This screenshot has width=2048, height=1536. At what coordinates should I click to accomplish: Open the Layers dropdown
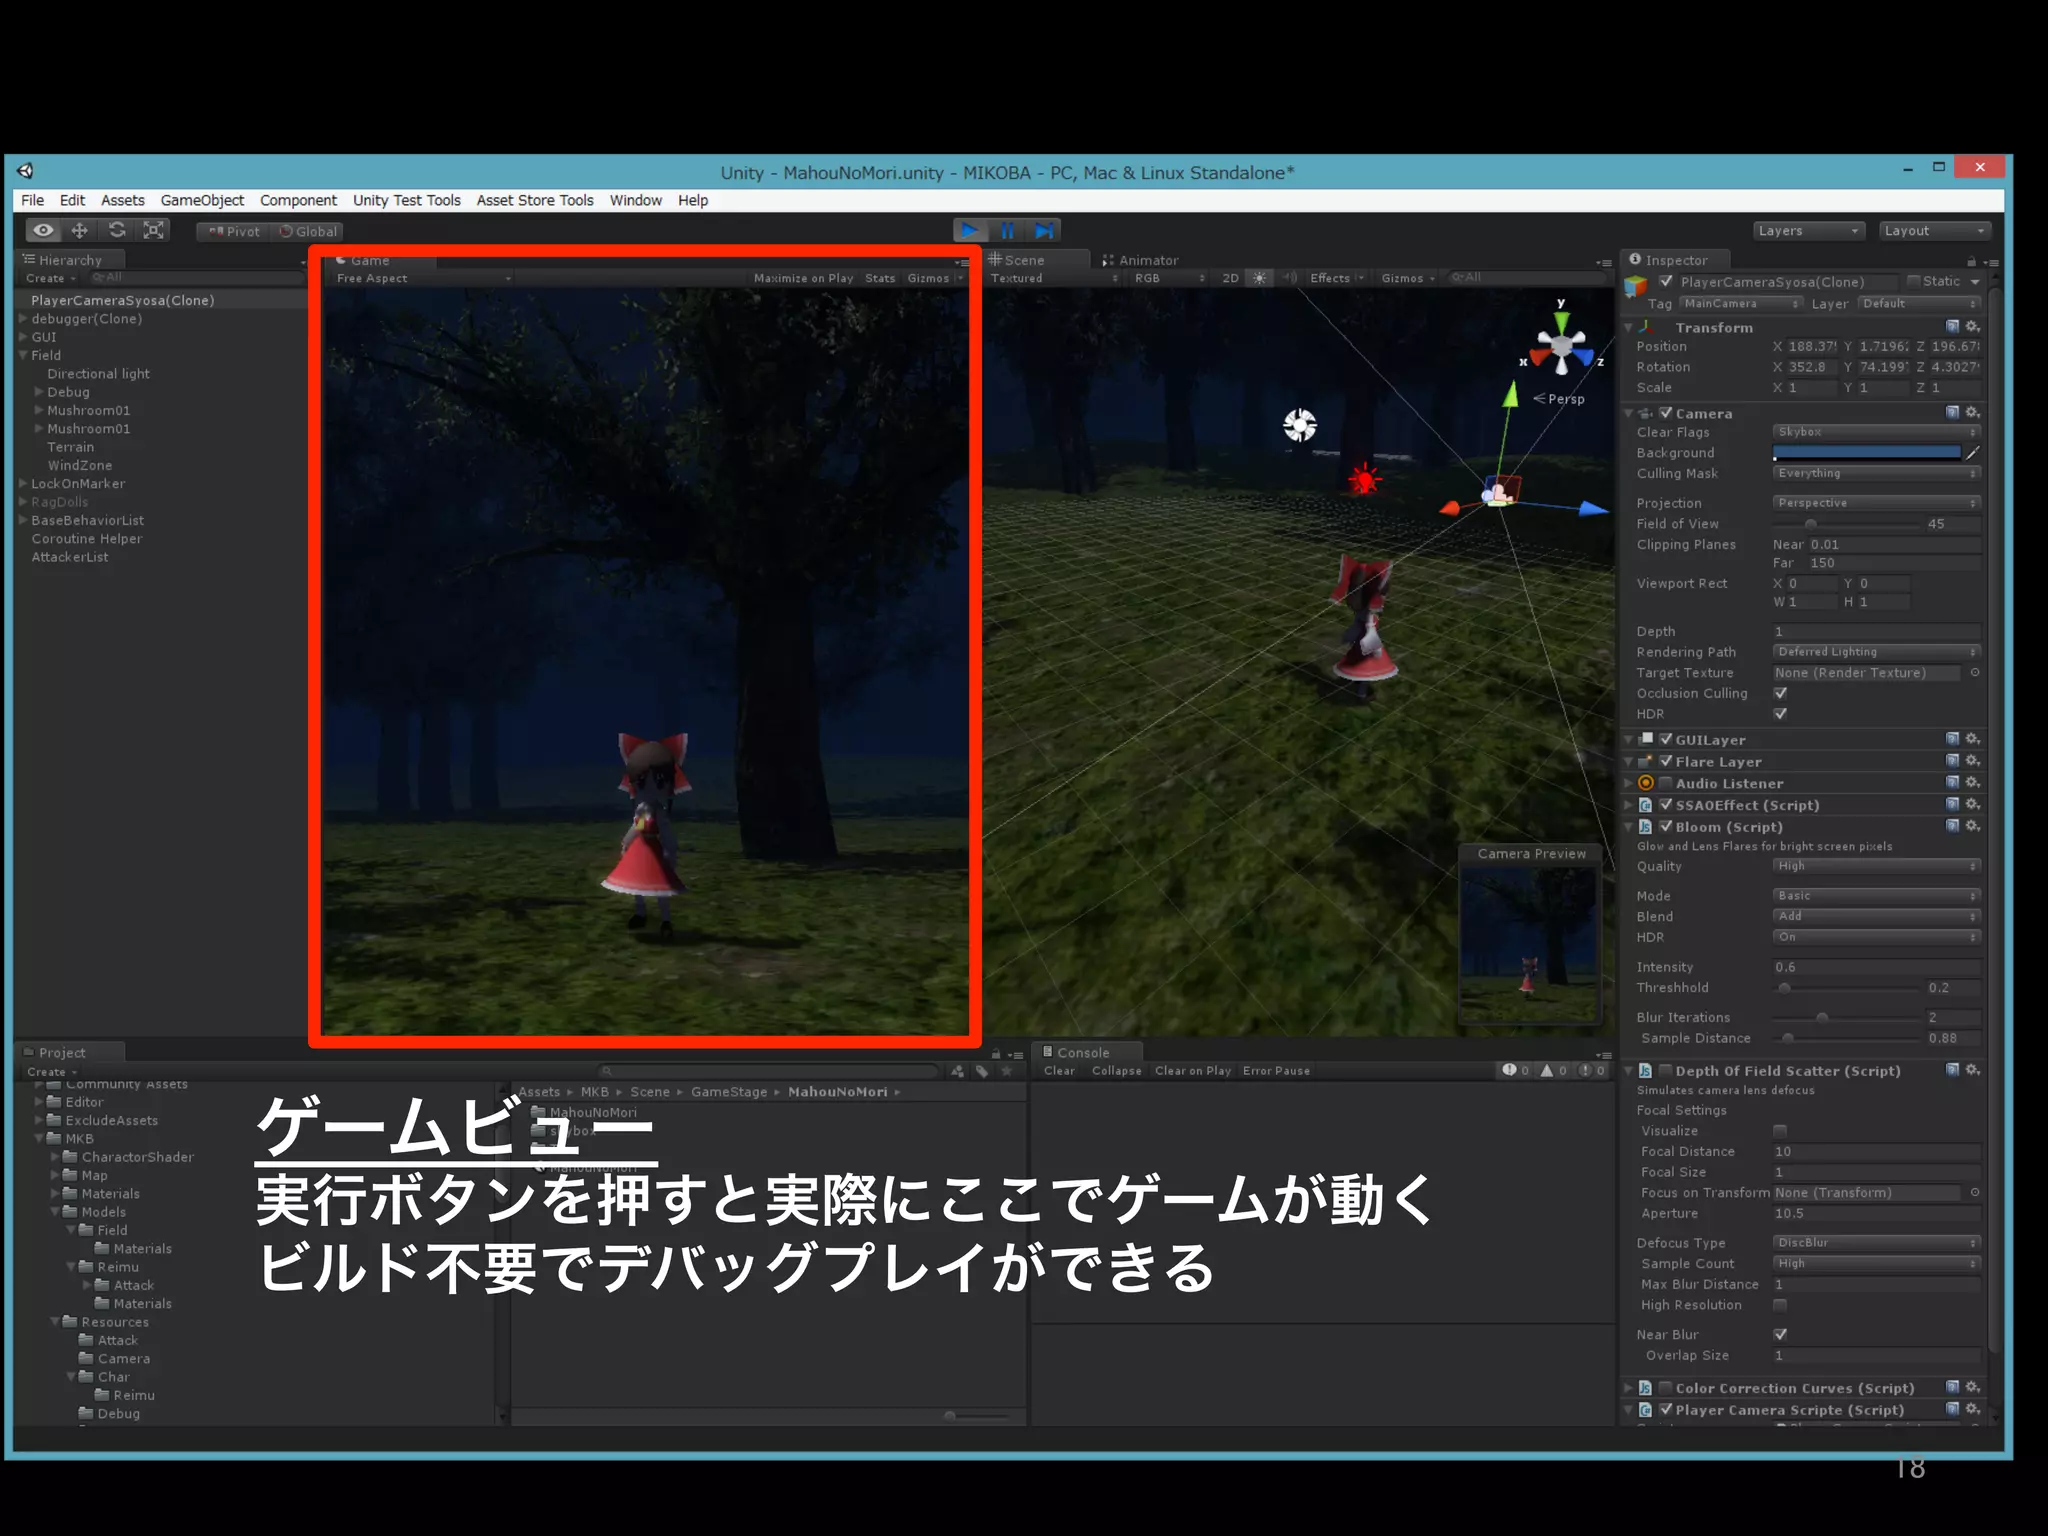pos(1809,231)
